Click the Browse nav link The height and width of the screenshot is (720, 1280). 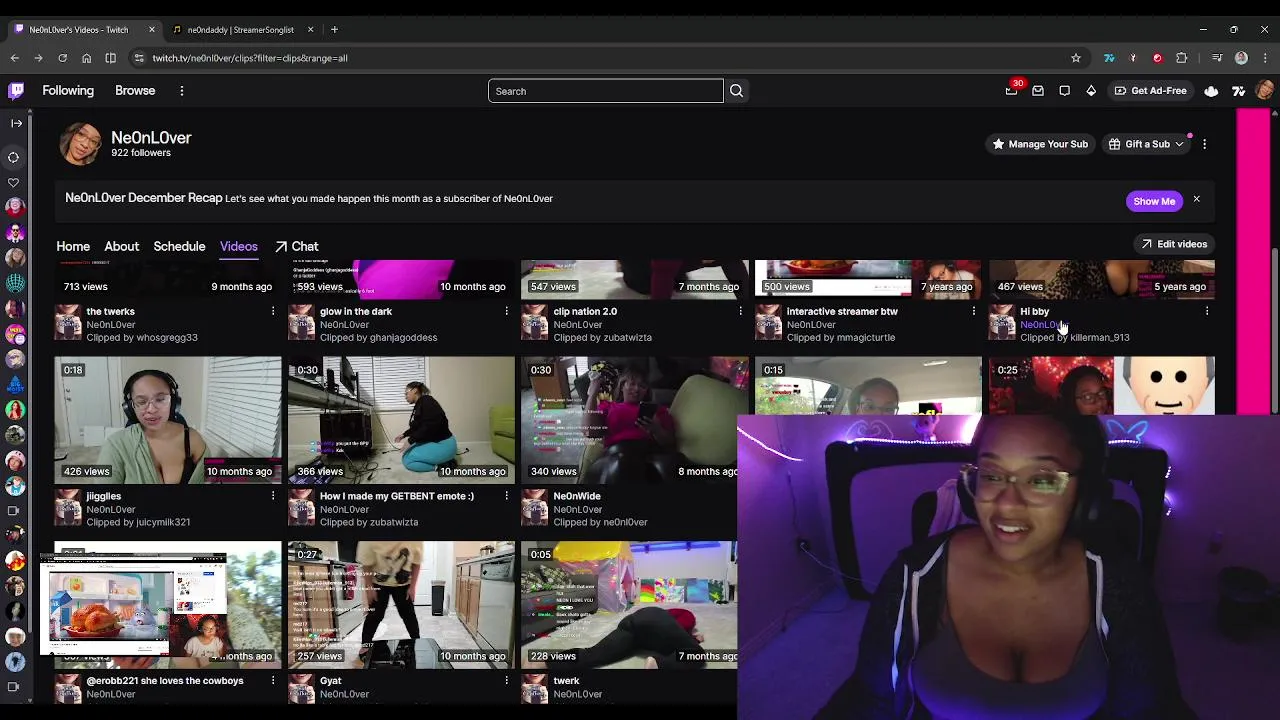pyautogui.click(x=135, y=91)
